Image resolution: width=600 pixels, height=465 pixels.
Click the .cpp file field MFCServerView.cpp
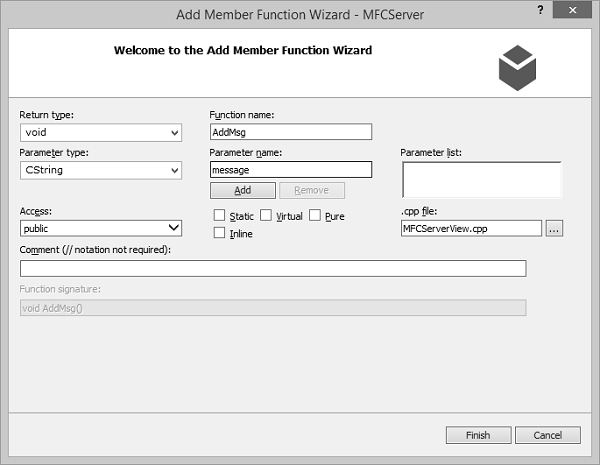pos(470,228)
